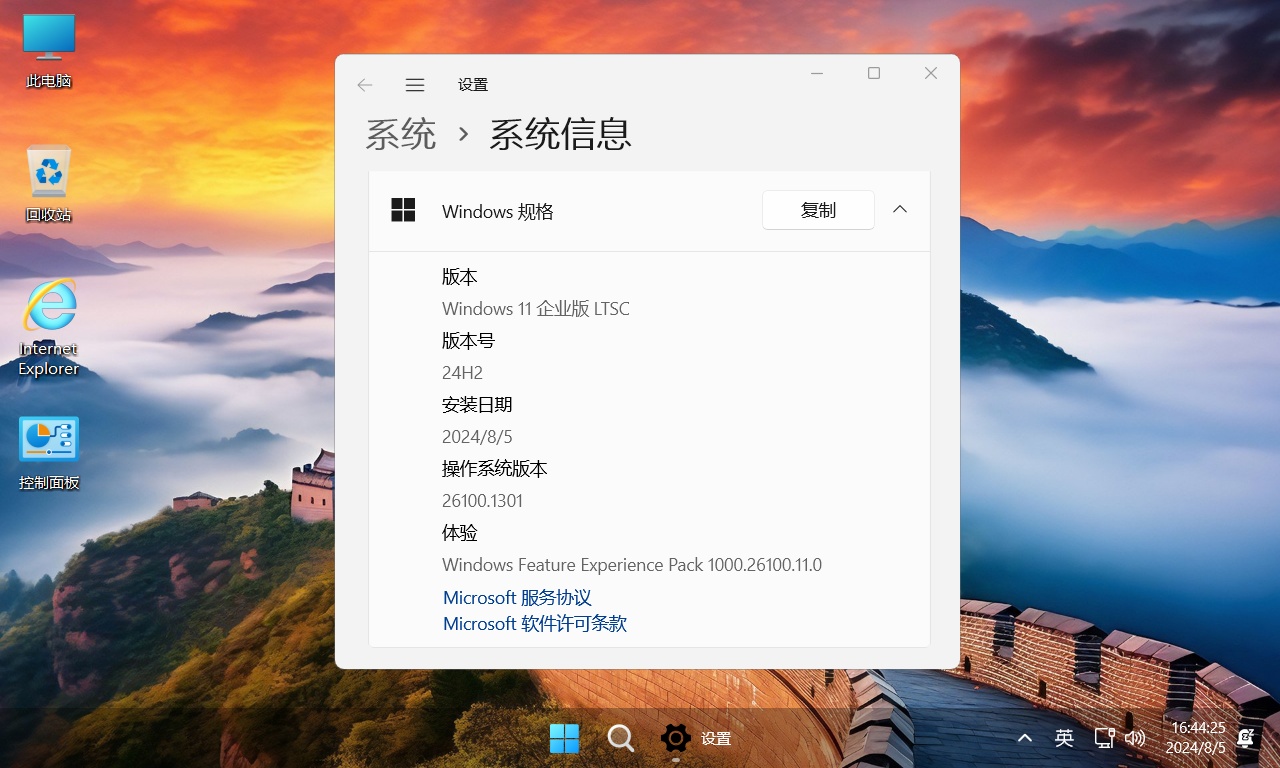1280x768 pixels.
Task: Open the Settings hamburger navigation menu
Action: (415, 85)
